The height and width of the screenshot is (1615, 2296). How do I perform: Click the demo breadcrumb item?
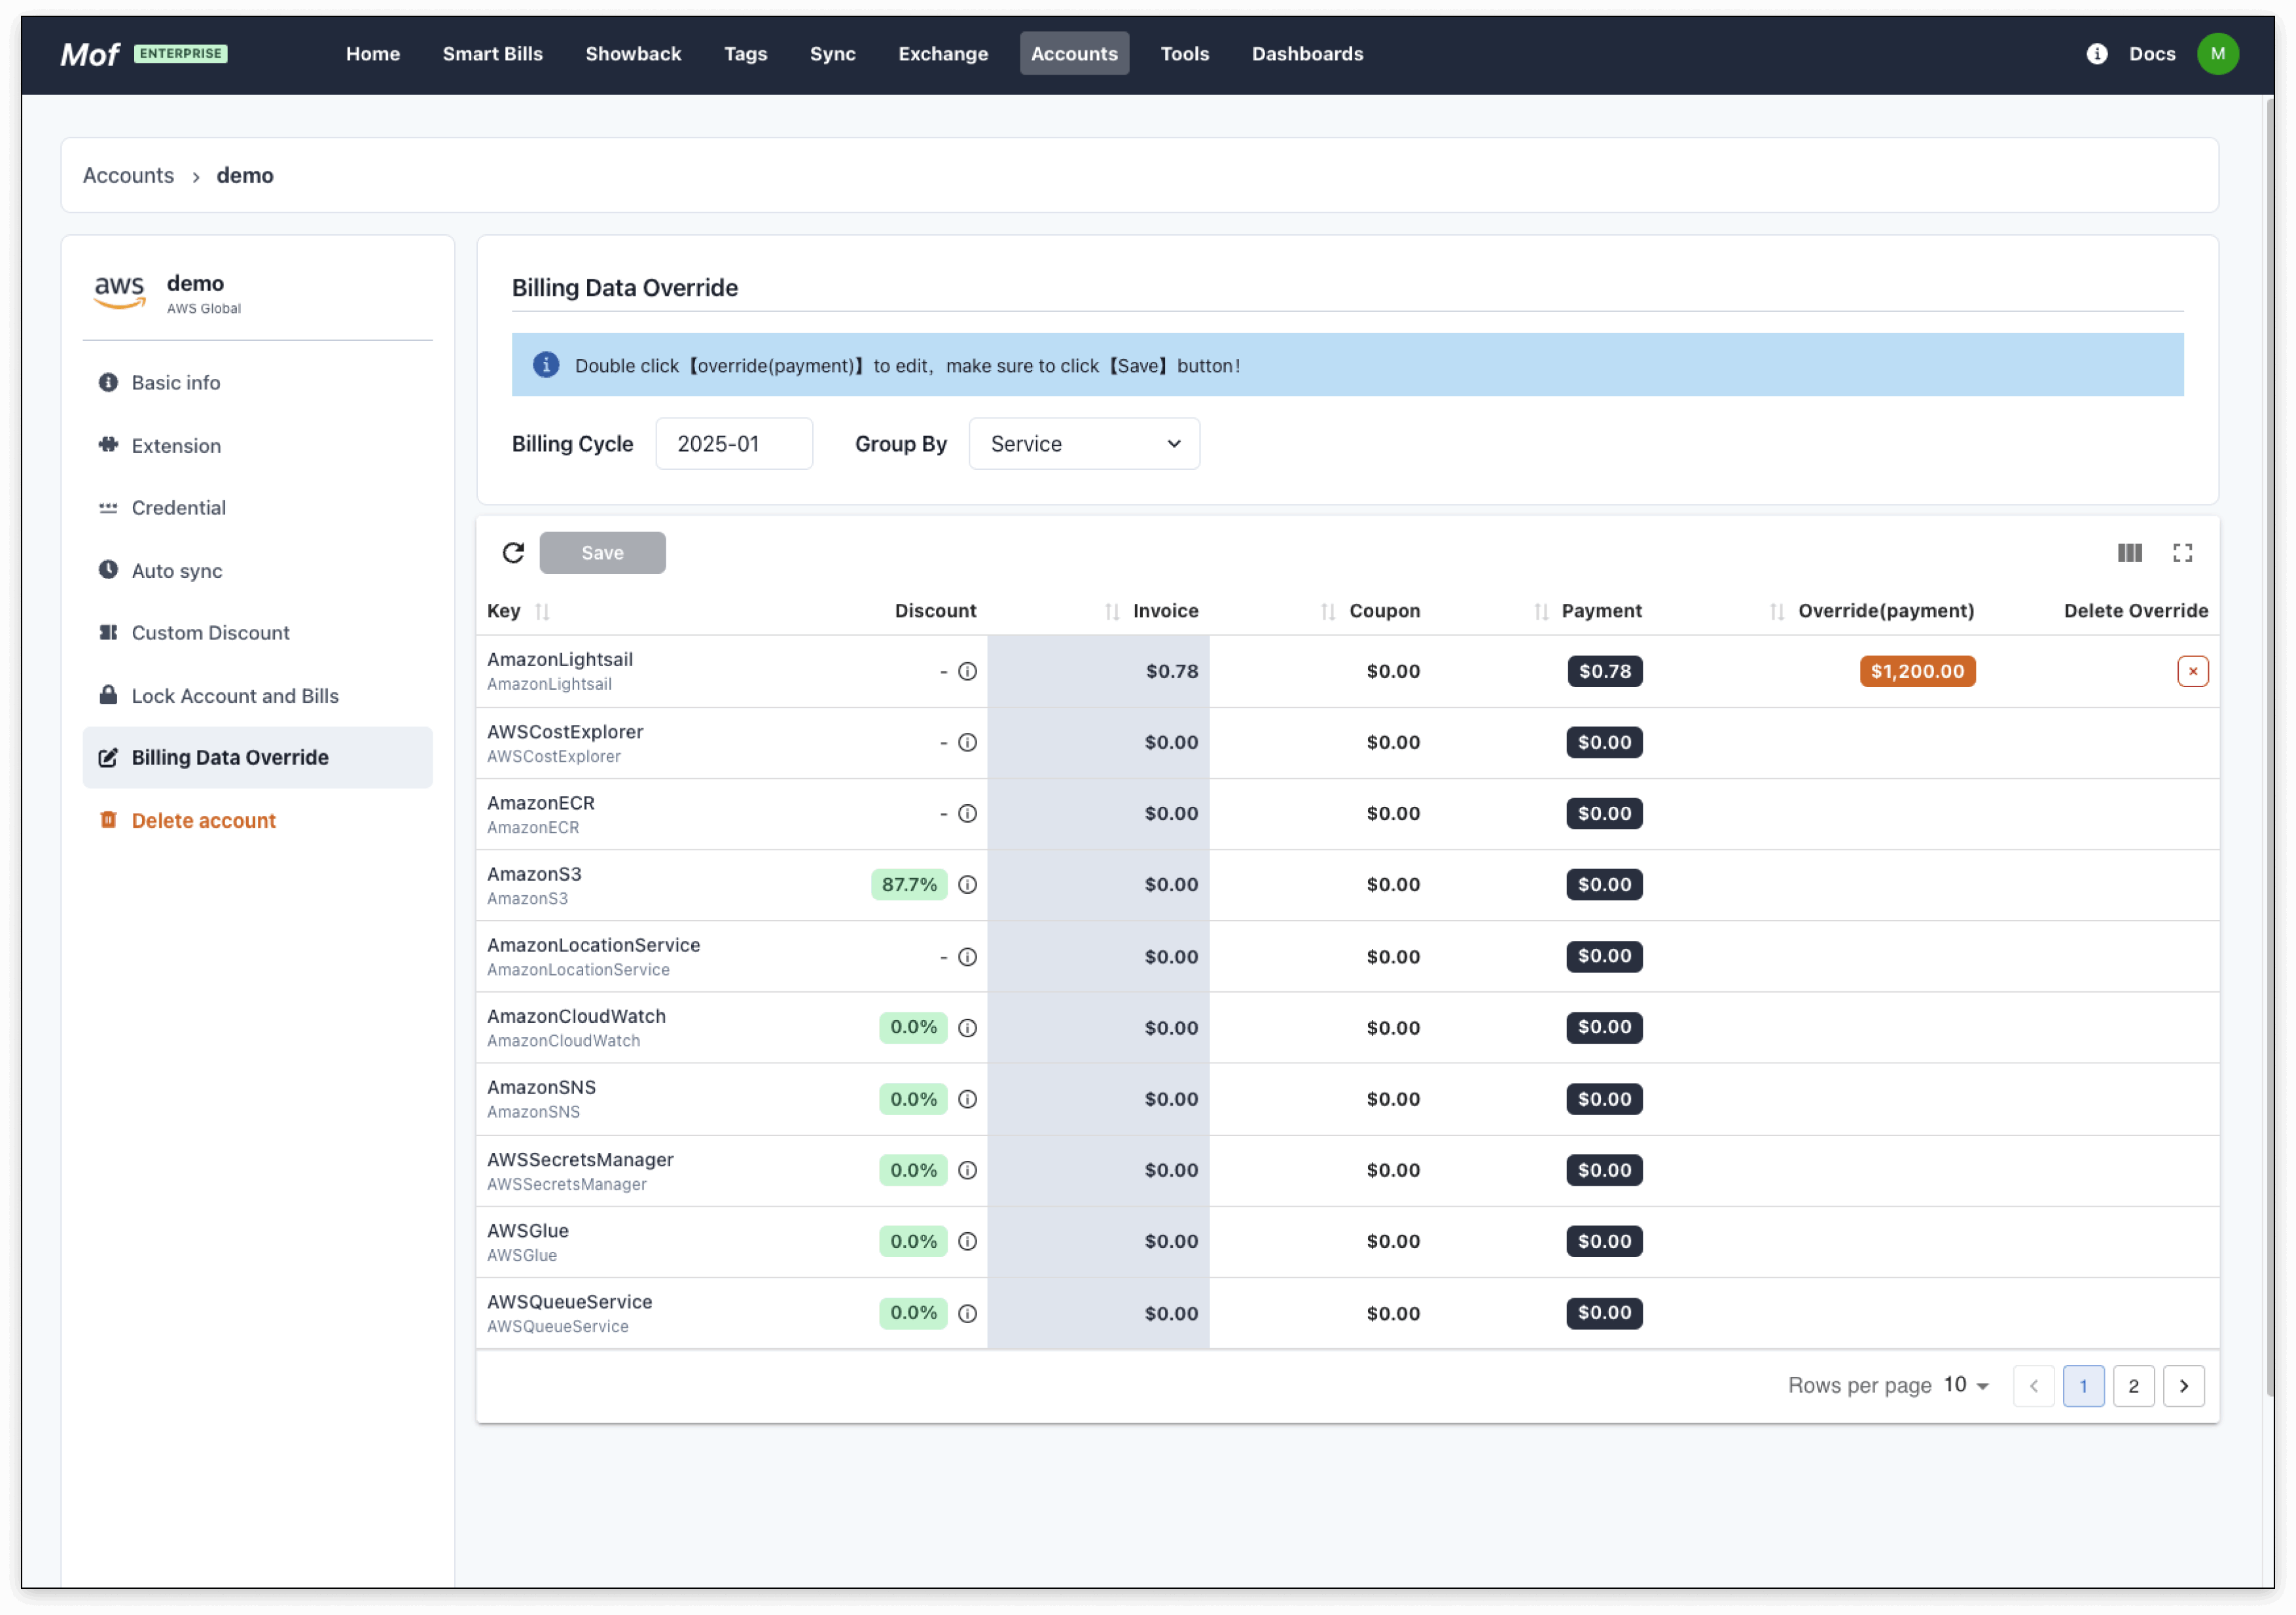coord(245,175)
